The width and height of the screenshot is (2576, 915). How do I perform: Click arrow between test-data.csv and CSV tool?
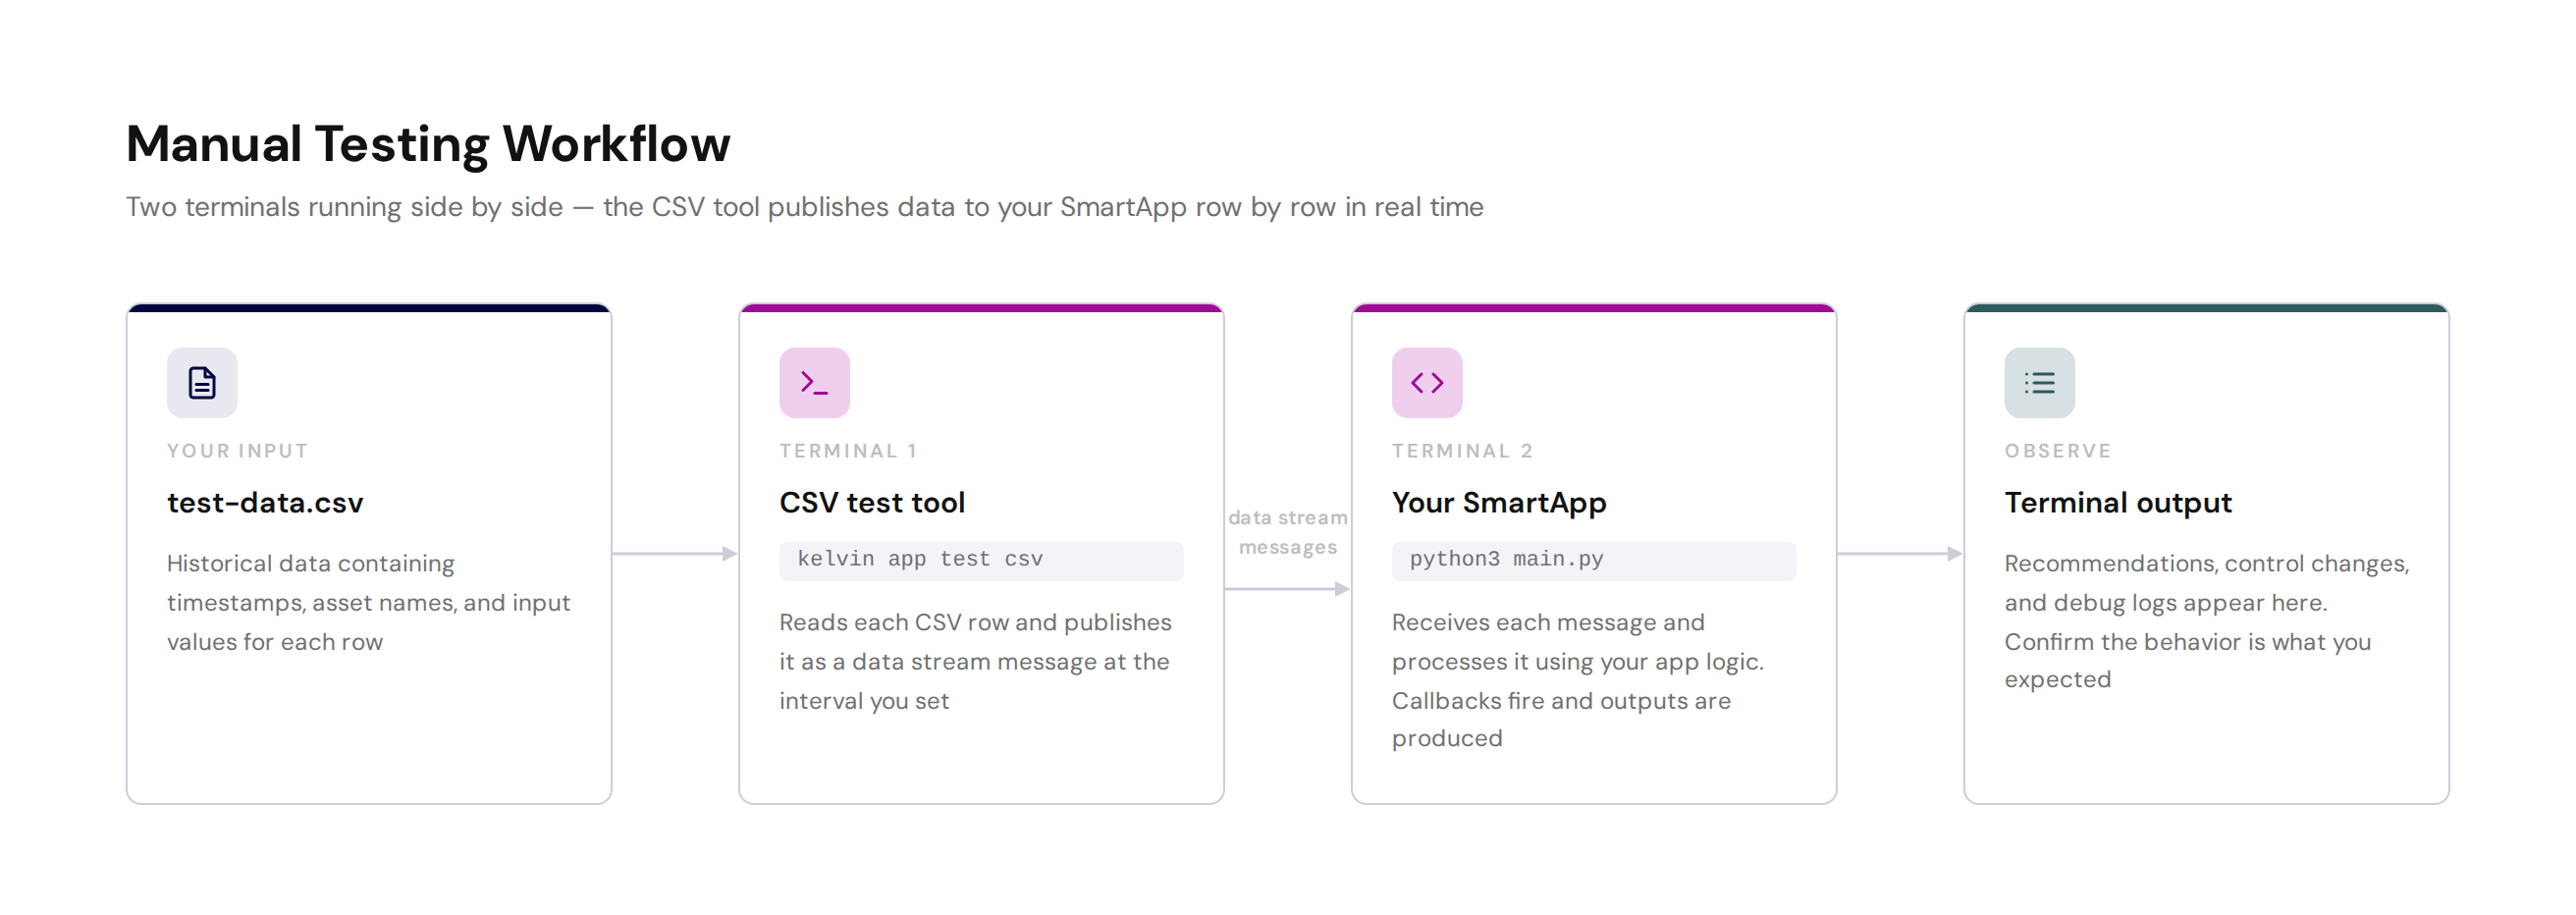point(675,553)
